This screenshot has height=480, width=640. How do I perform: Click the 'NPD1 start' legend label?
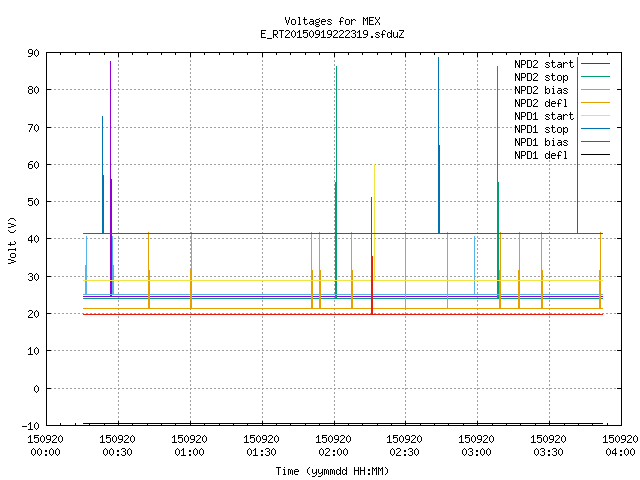(x=544, y=116)
